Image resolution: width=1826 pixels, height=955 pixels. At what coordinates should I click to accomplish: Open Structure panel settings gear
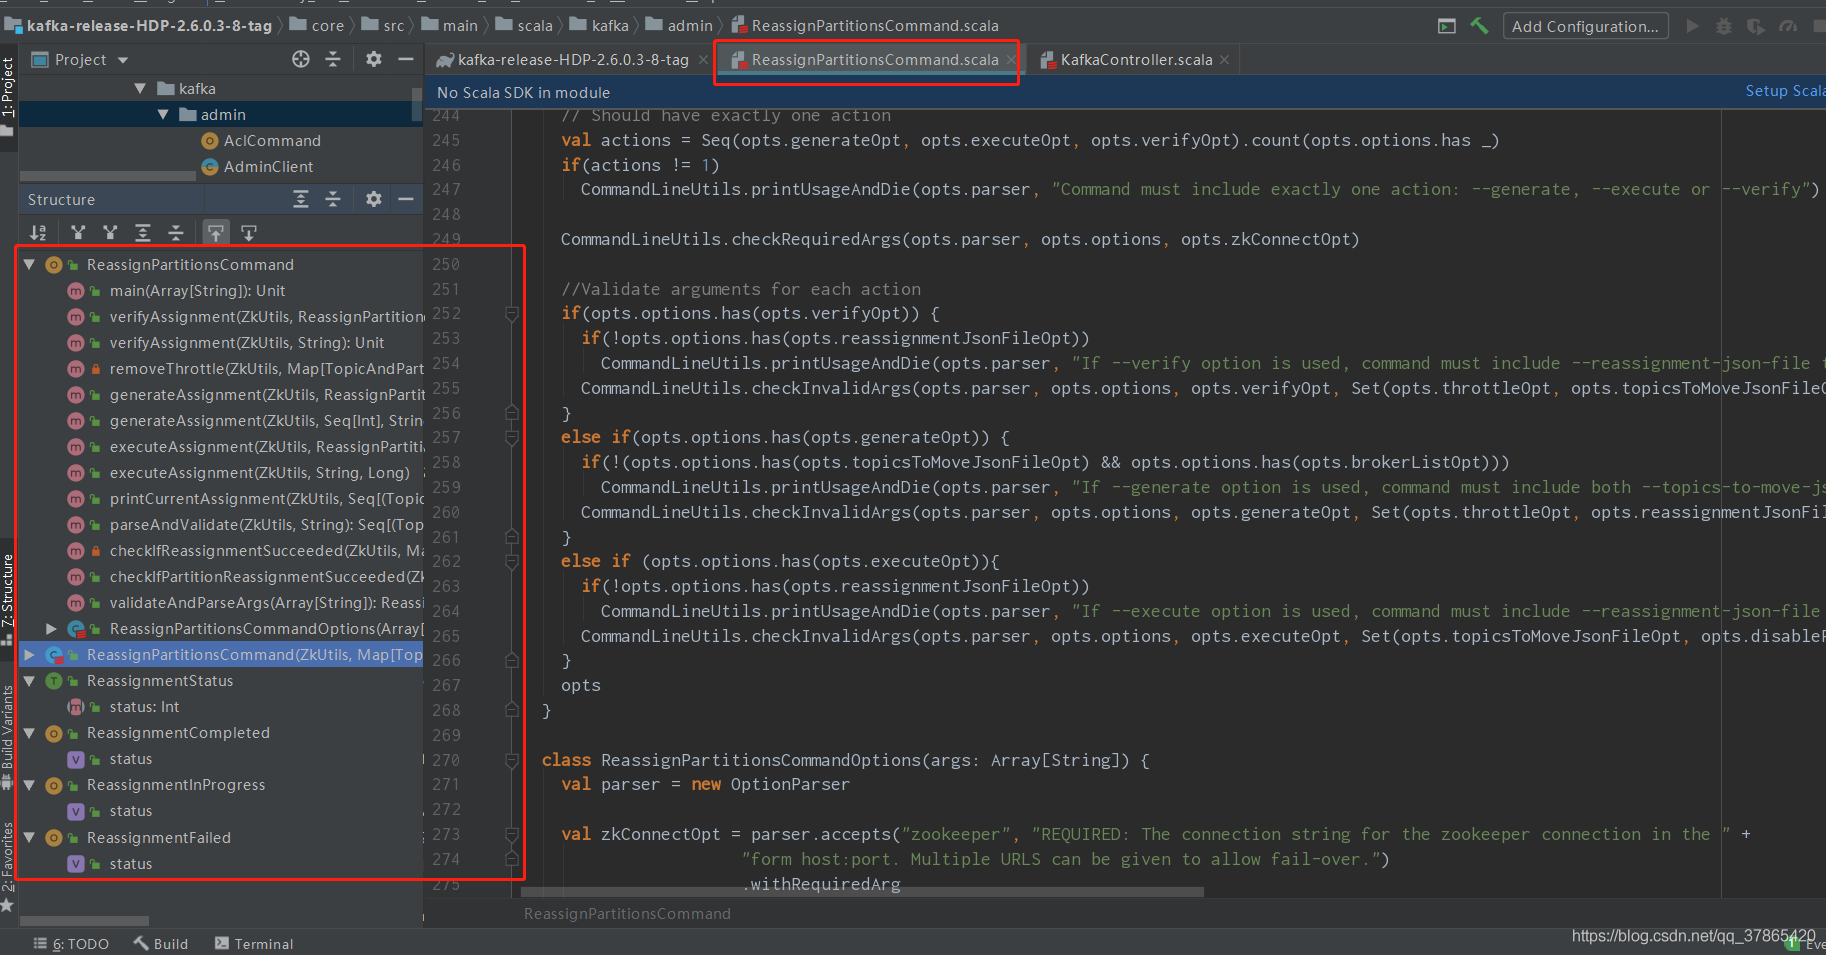pos(373,199)
